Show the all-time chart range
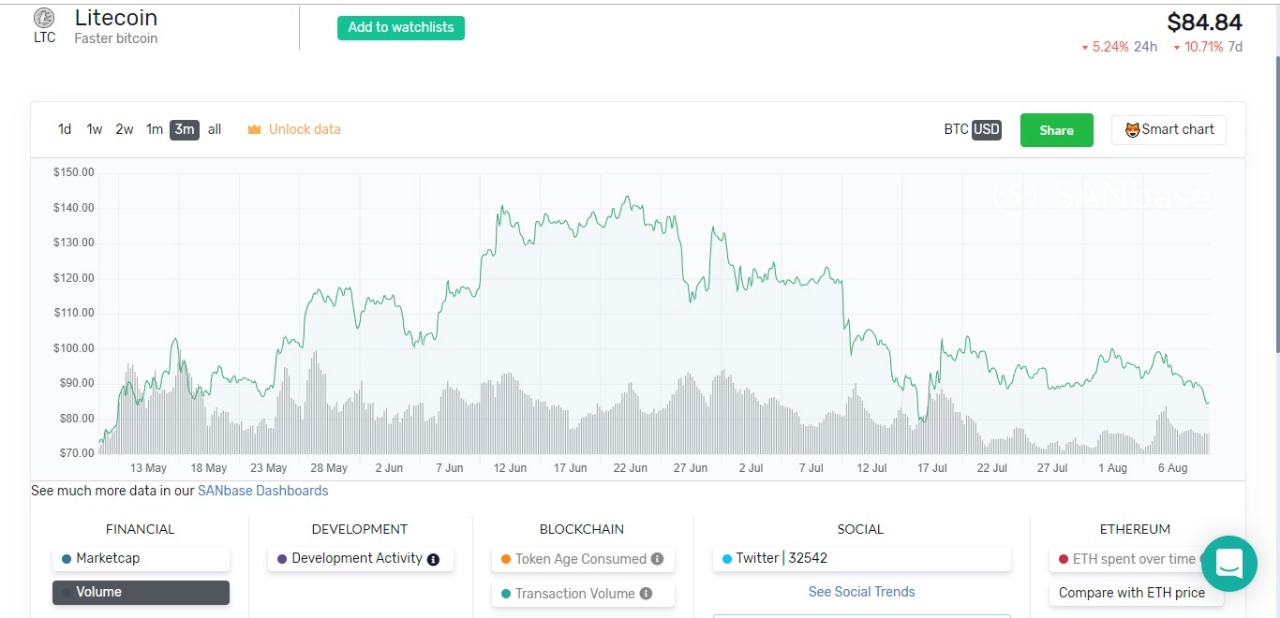This screenshot has width=1280, height=618. (214, 130)
